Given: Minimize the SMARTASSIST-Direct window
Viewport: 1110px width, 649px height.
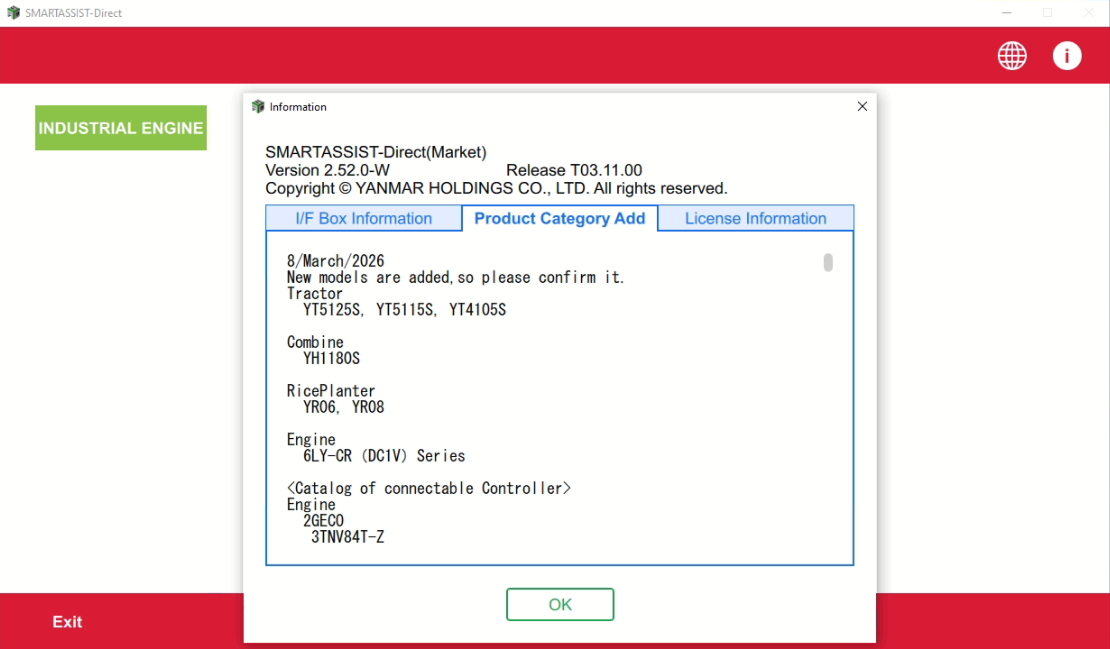Looking at the screenshot, I should click(x=1006, y=12).
